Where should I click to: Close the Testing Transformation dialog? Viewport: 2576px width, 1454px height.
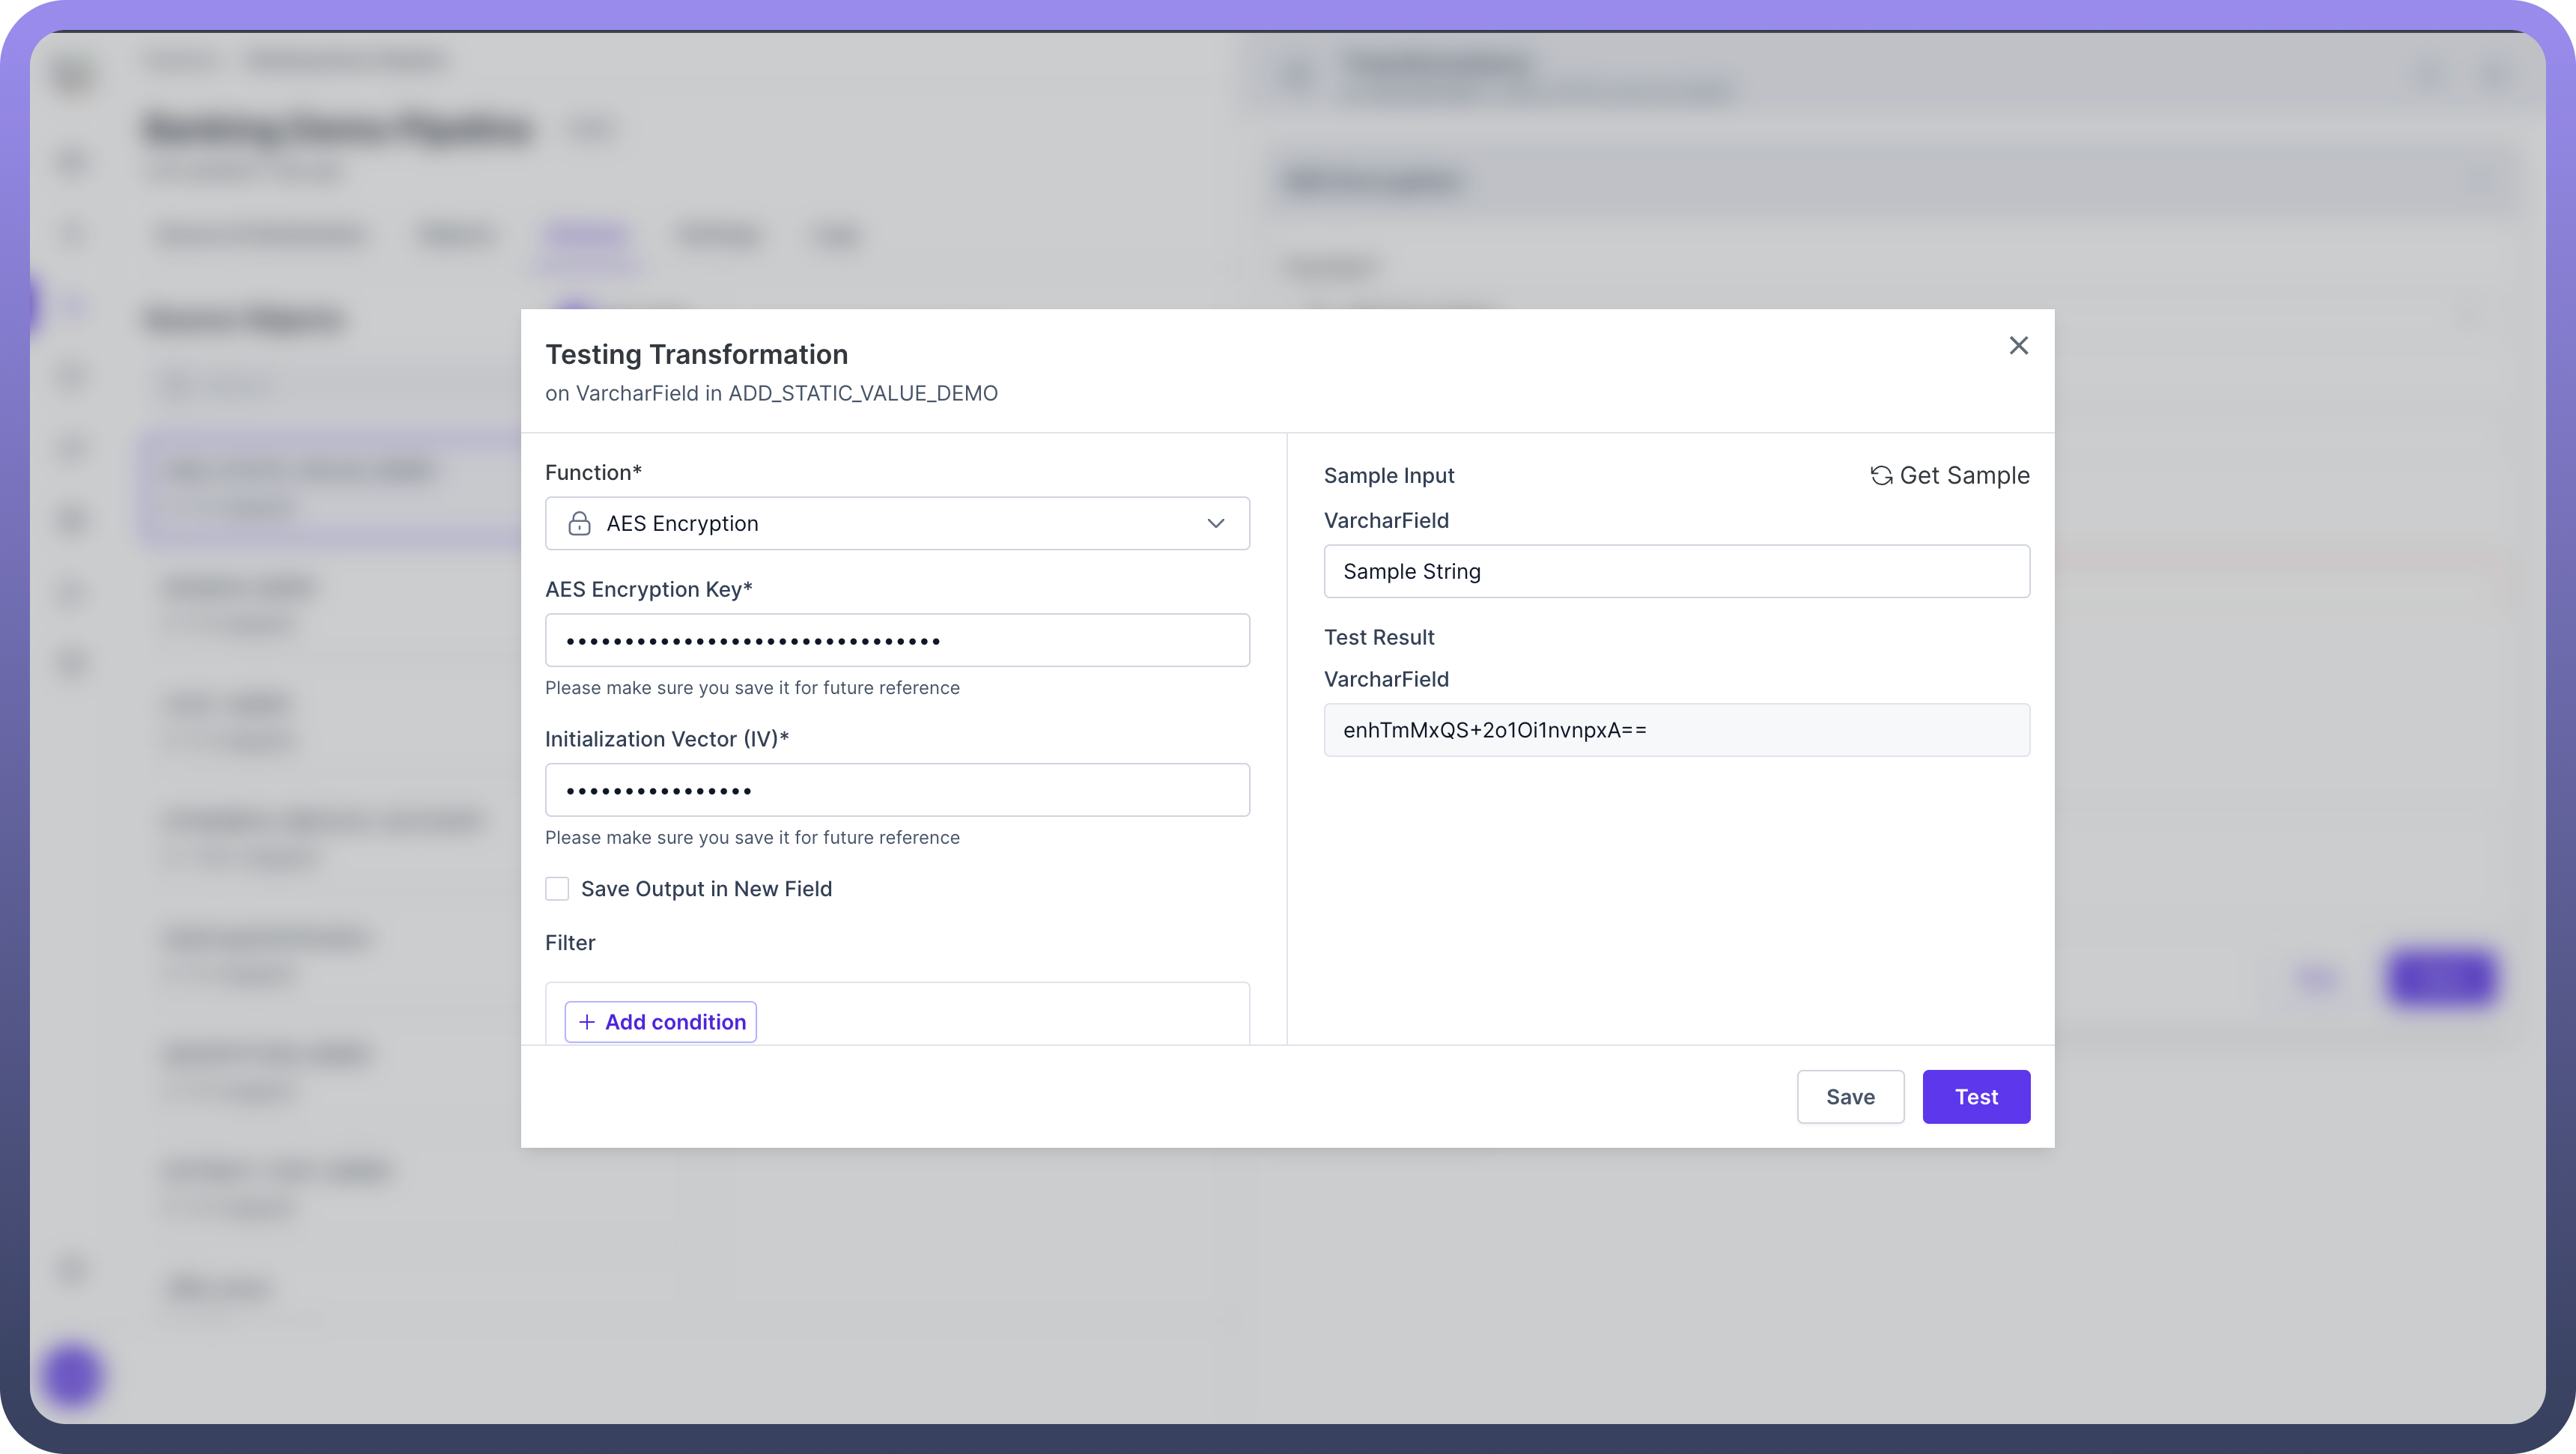(2018, 346)
